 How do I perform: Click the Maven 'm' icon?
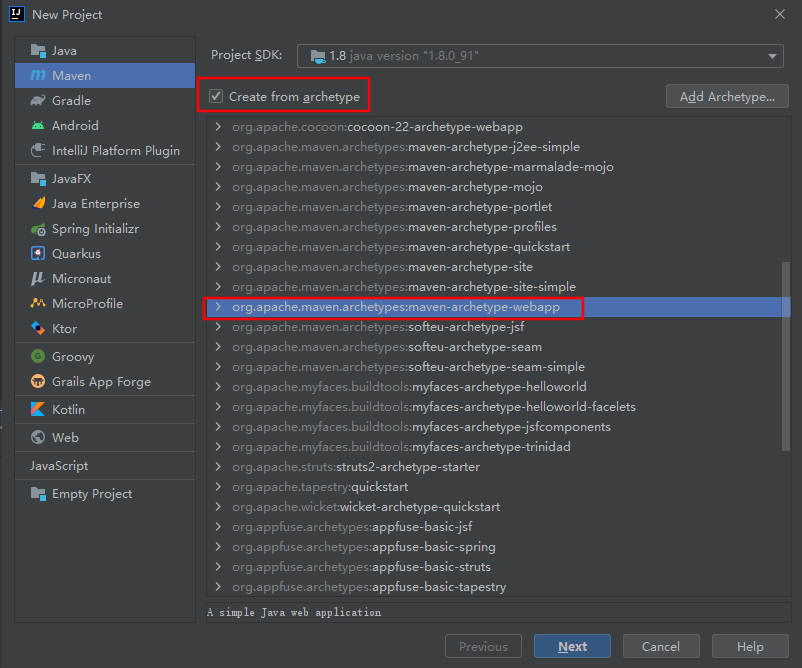coord(38,76)
